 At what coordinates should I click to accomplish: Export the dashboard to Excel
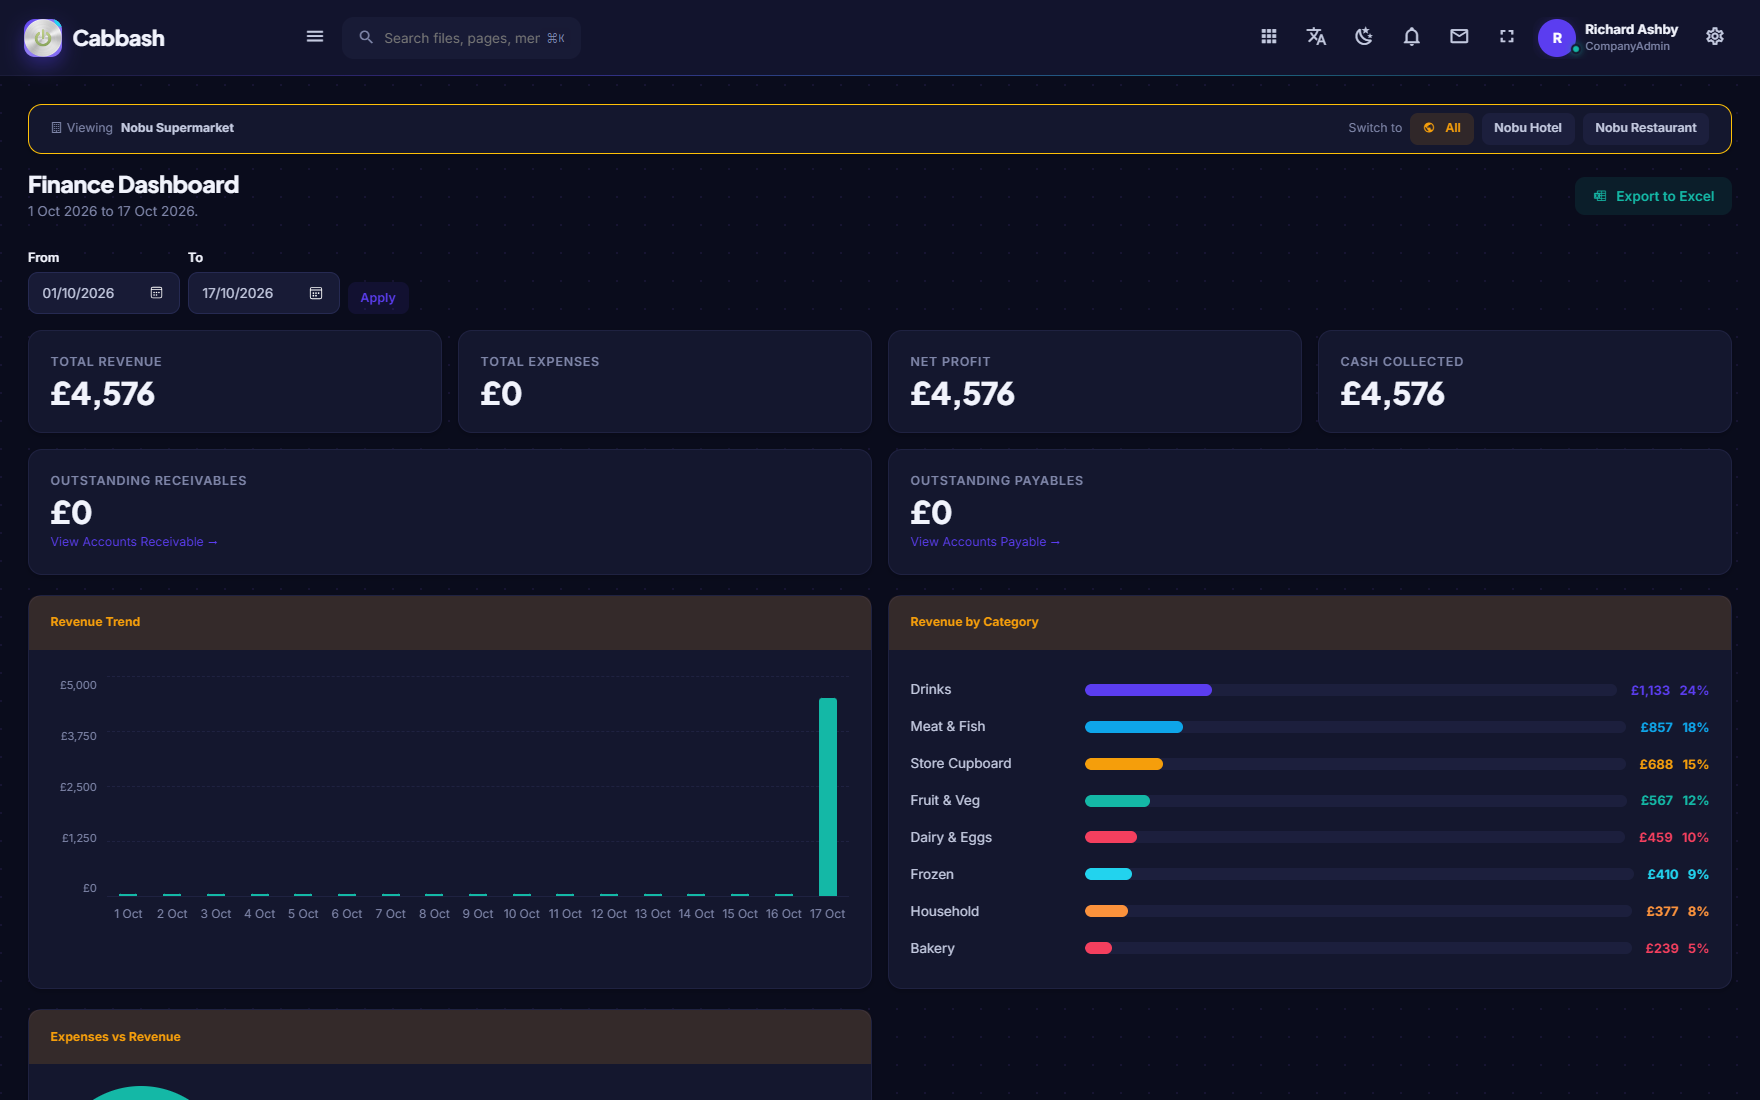(x=1653, y=196)
